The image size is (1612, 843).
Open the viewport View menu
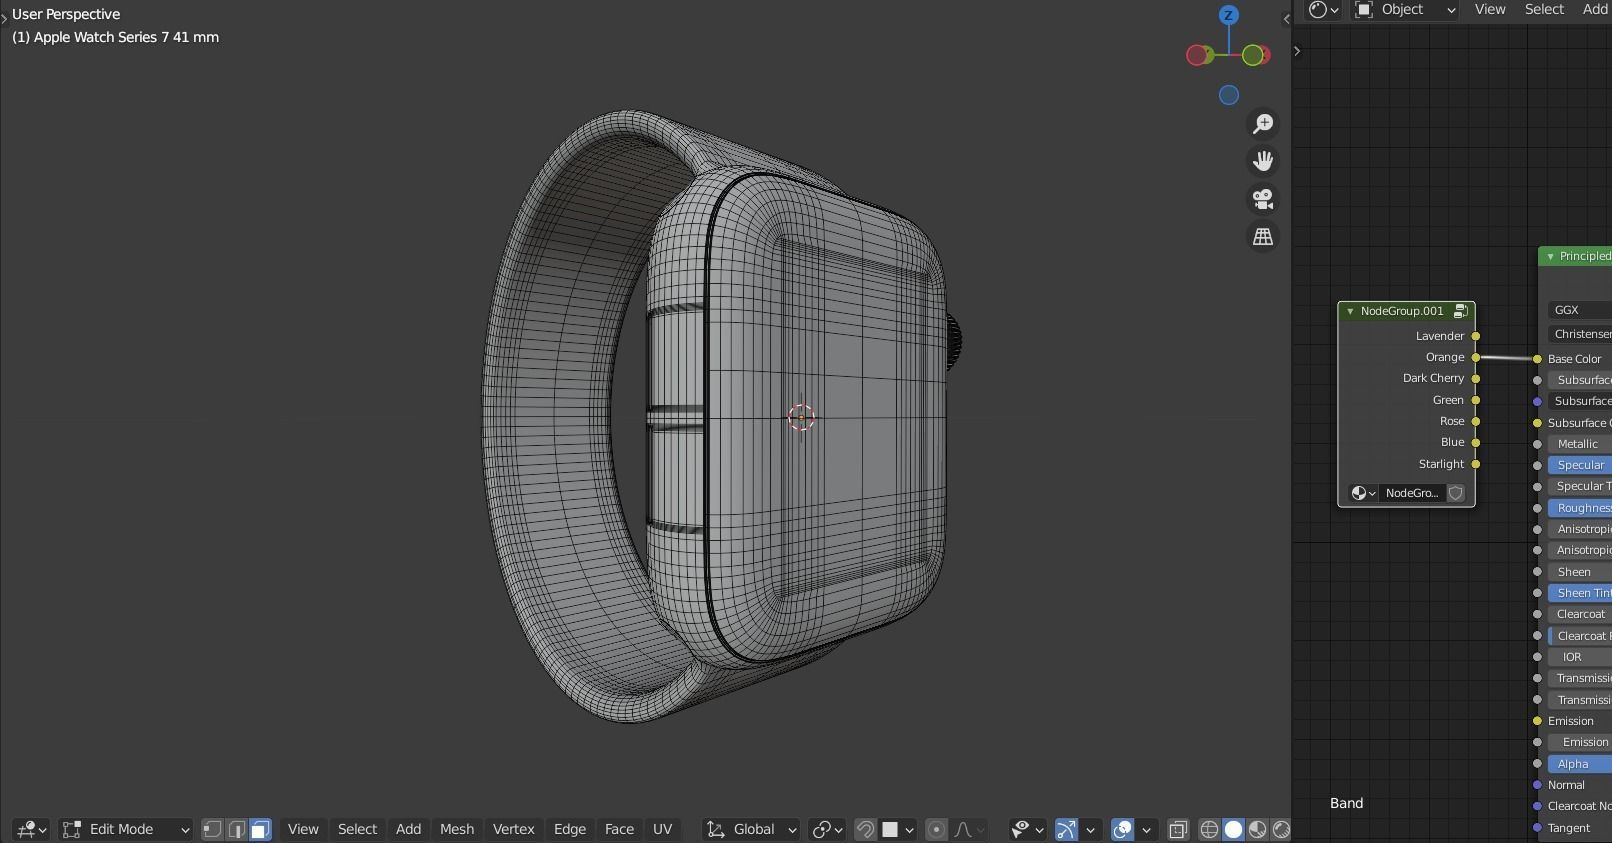point(303,829)
